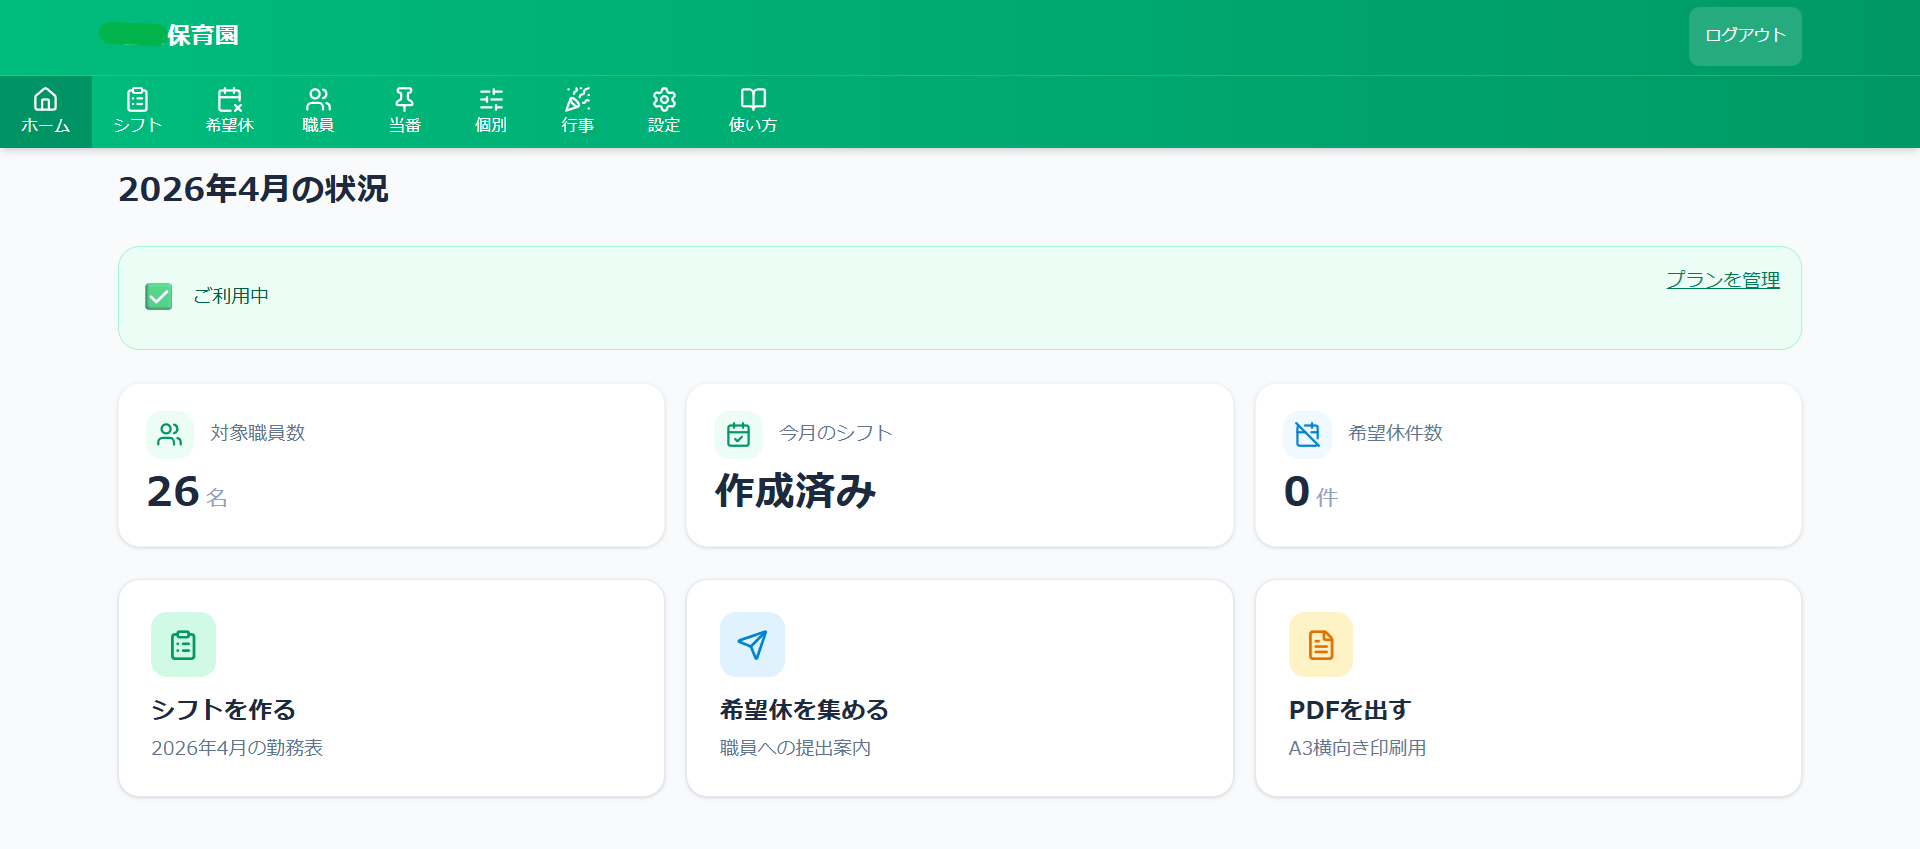Click the 対象職員数 label

(x=258, y=433)
